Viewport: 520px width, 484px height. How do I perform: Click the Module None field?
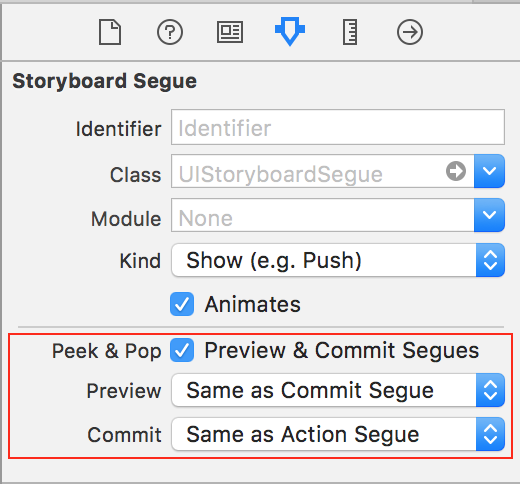(323, 215)
